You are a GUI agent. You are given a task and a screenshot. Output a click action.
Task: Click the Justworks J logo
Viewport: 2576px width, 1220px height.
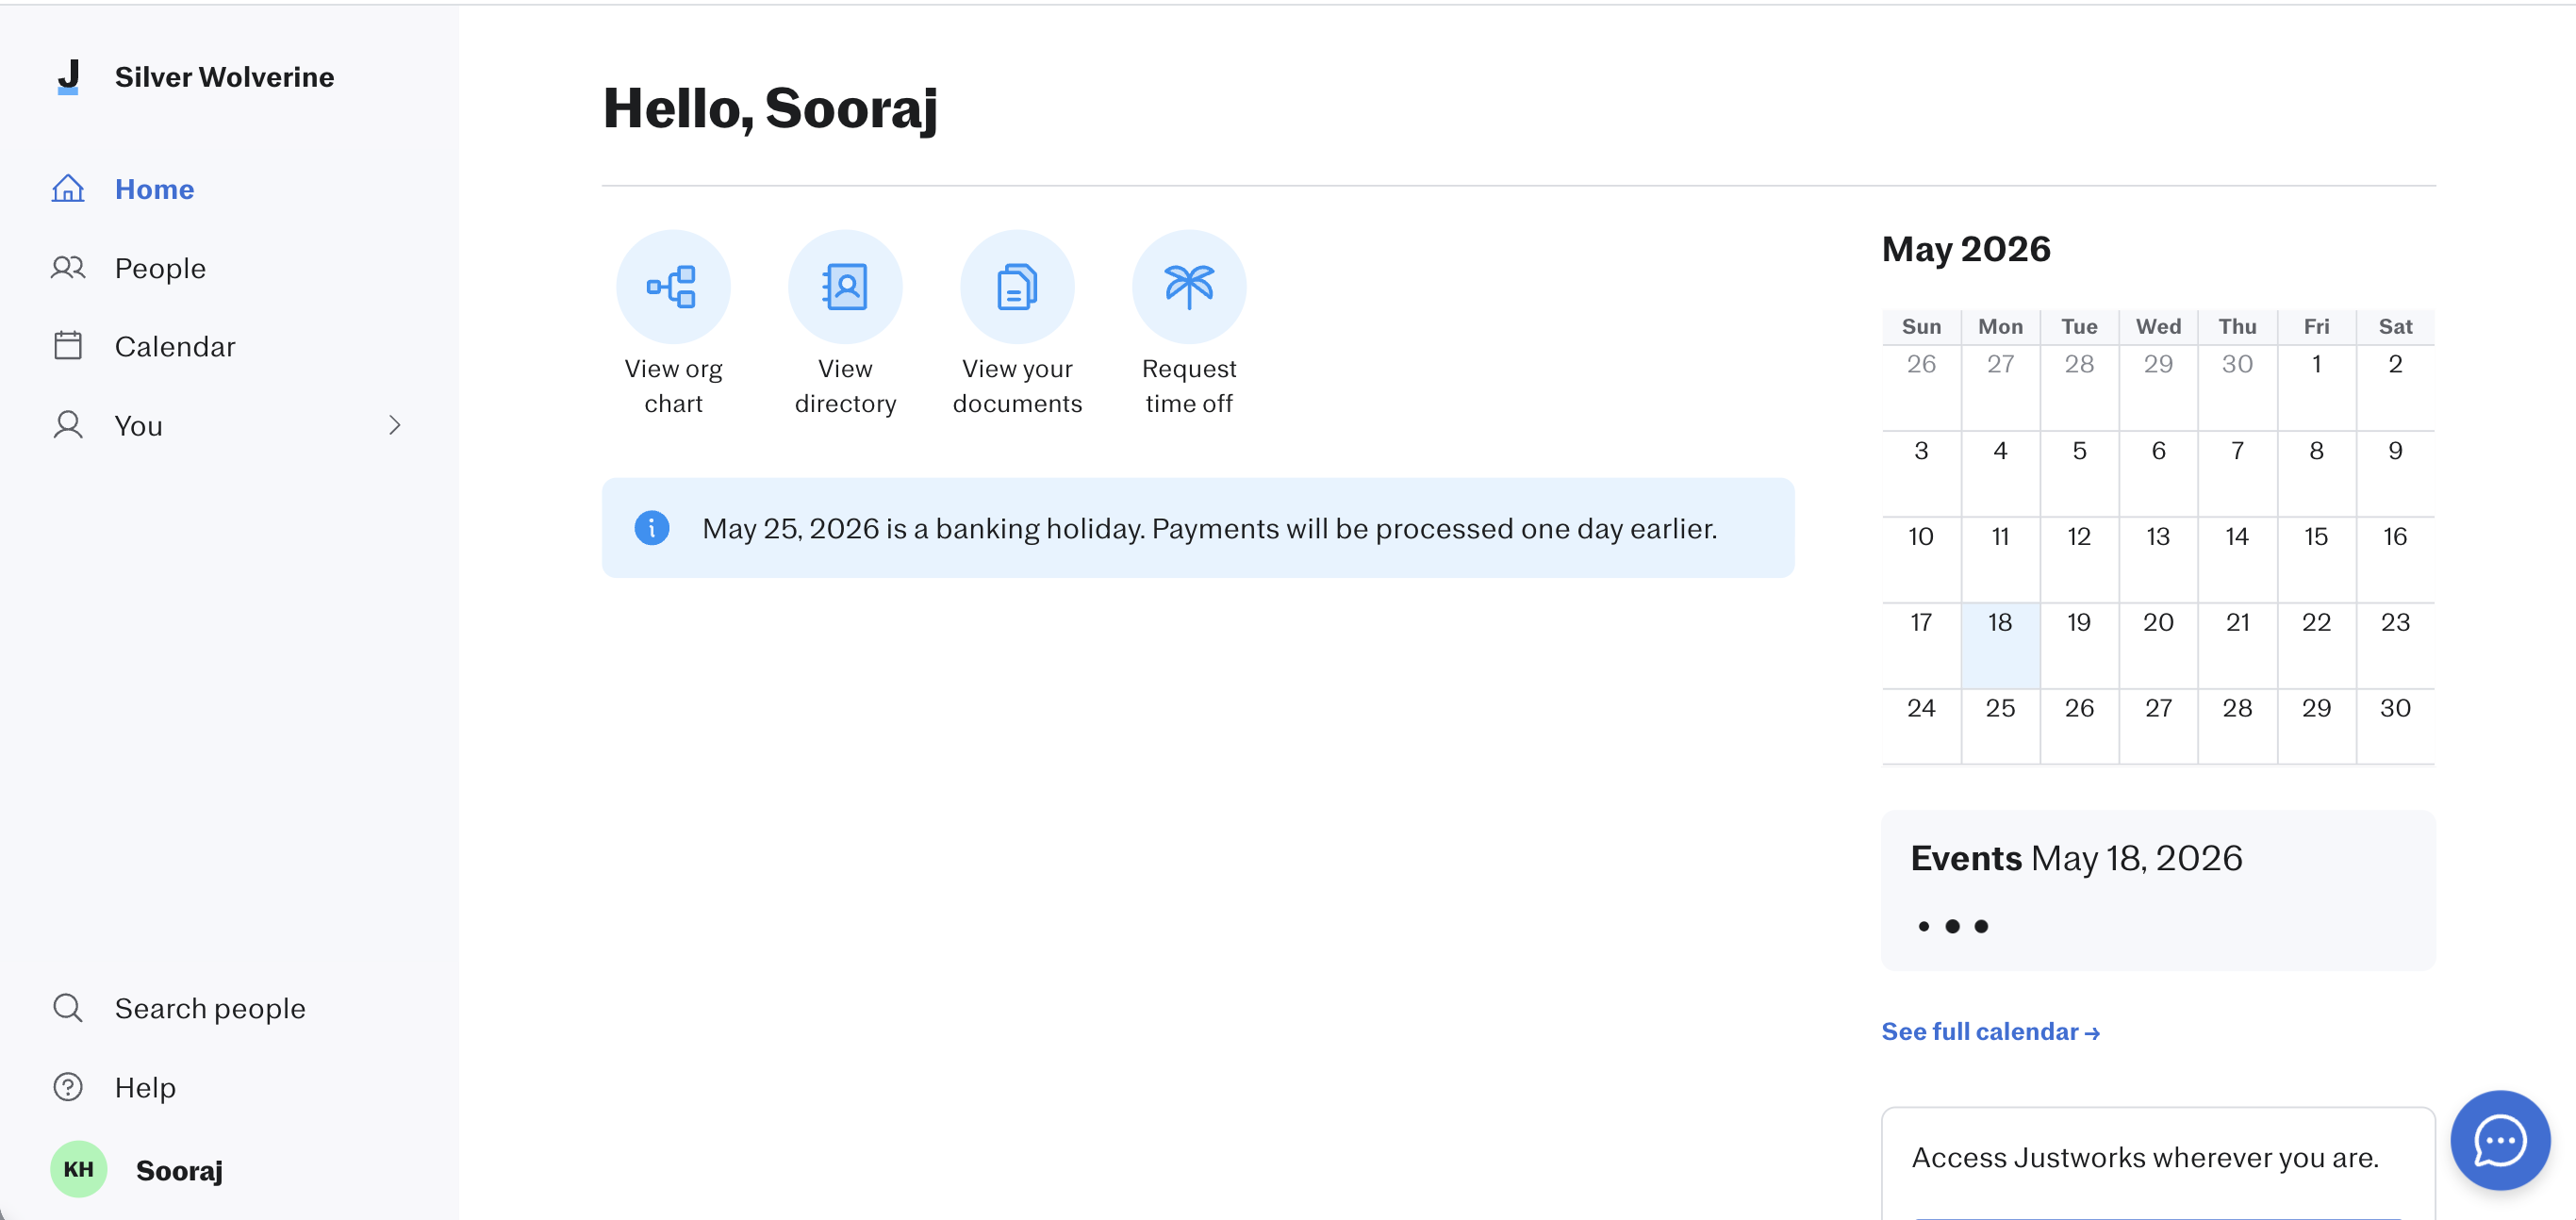(x=68, y=77)
